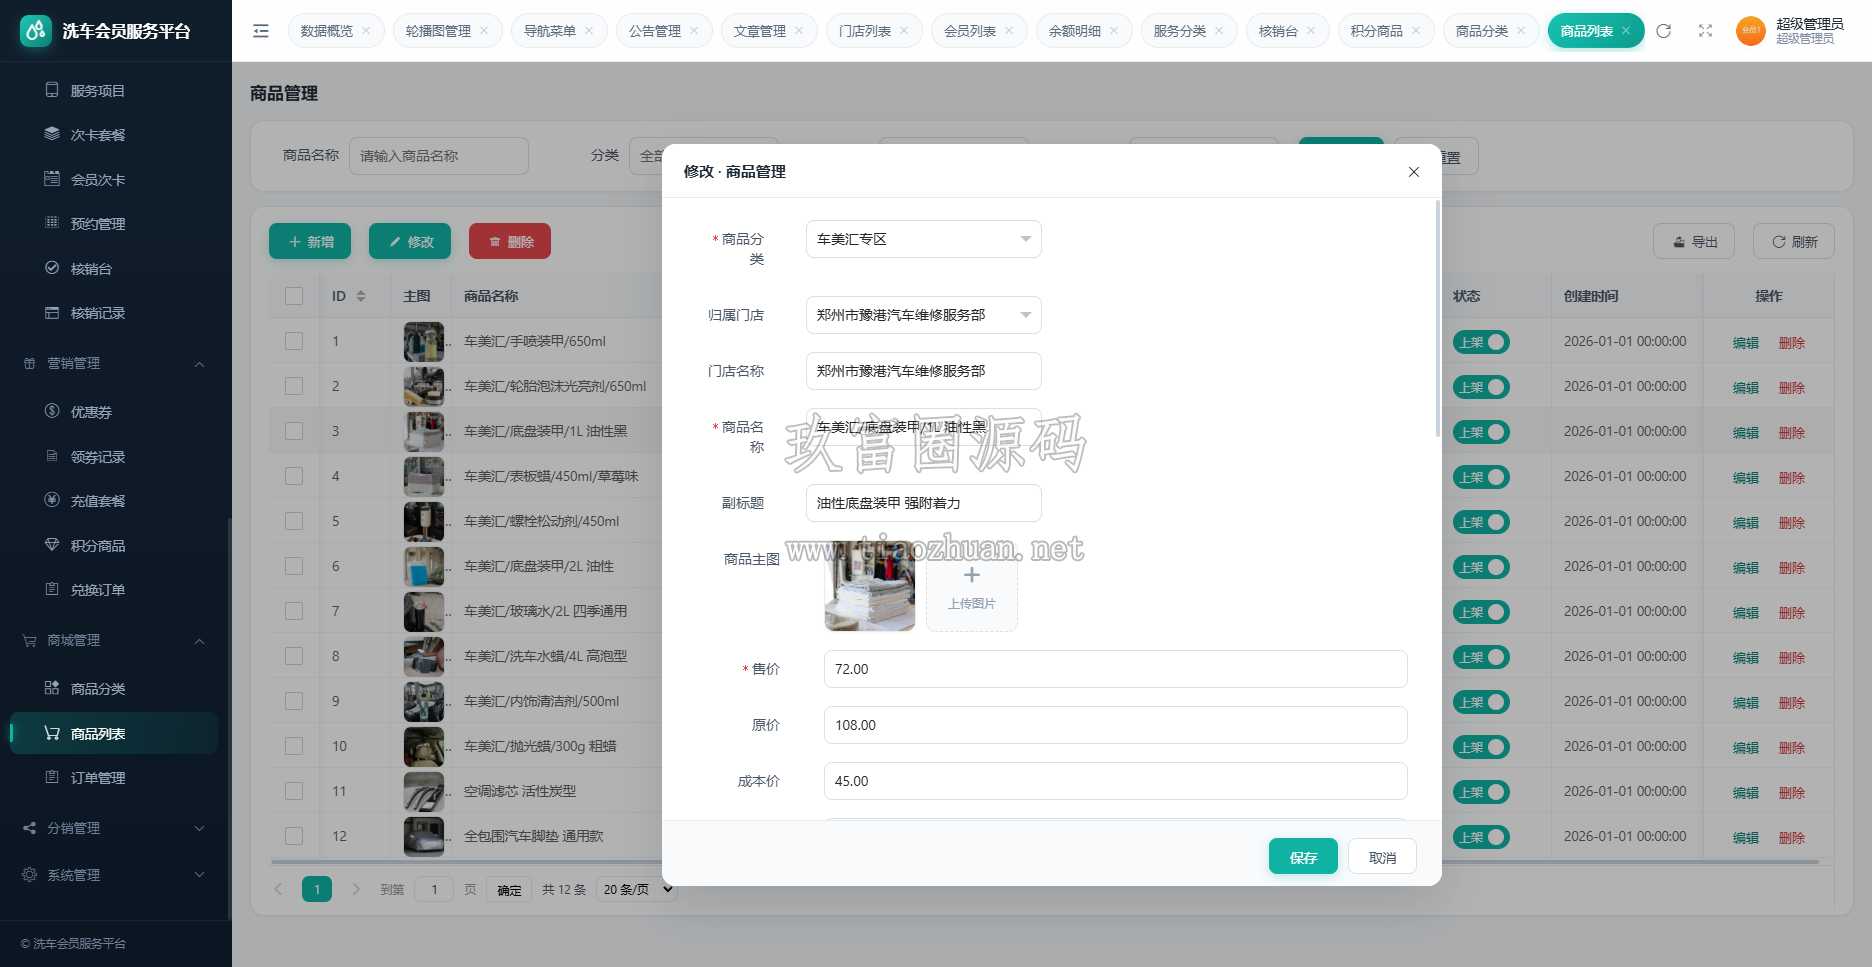The width and height of the screenshot is (1872, 967).
Task: Open 预约管理 in the sidebar
Action: click(x=98, y=224)
